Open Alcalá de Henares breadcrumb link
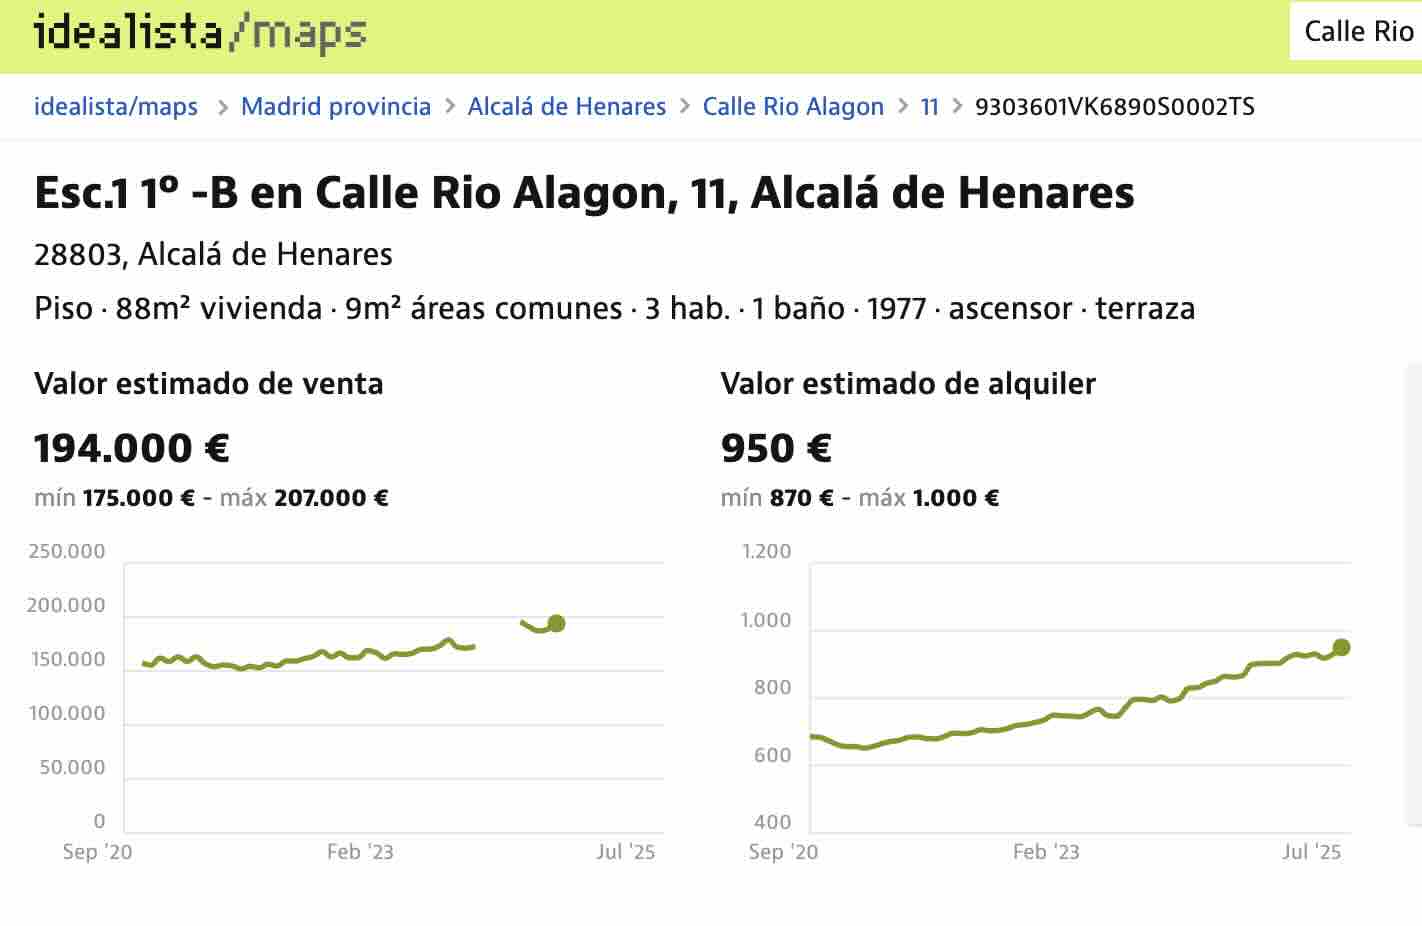The width and height of the screenshot is (1422, 926). 566,107
